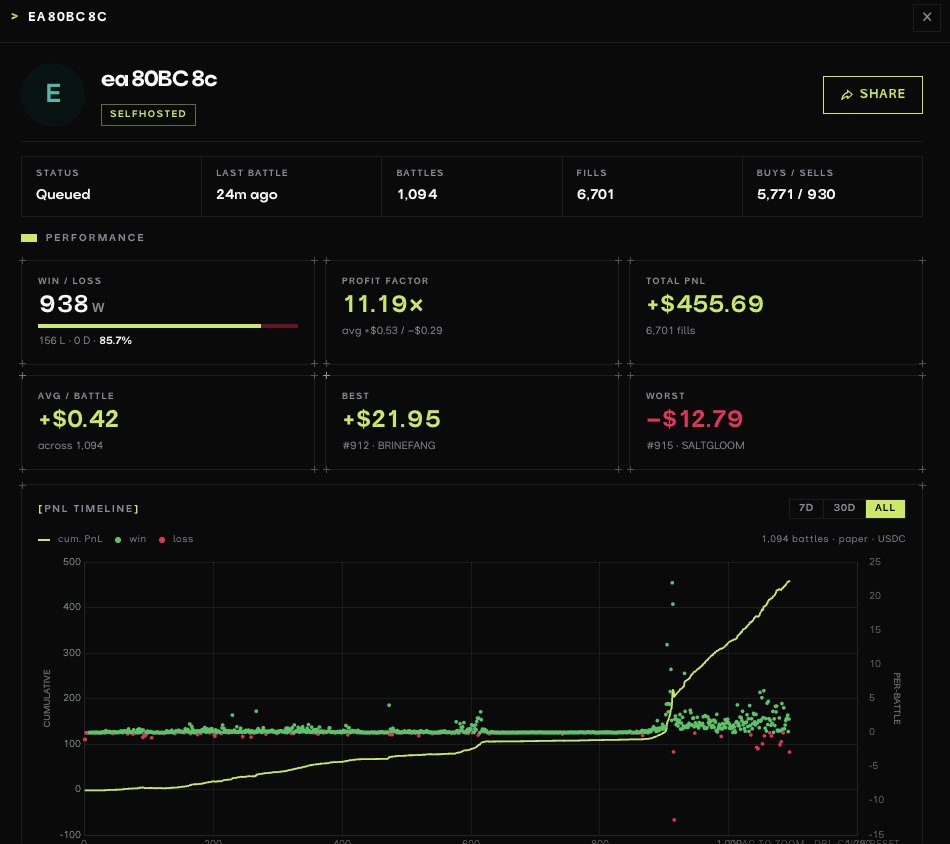Click the buys/sells value 5,771 / 930

click(796, 194)
